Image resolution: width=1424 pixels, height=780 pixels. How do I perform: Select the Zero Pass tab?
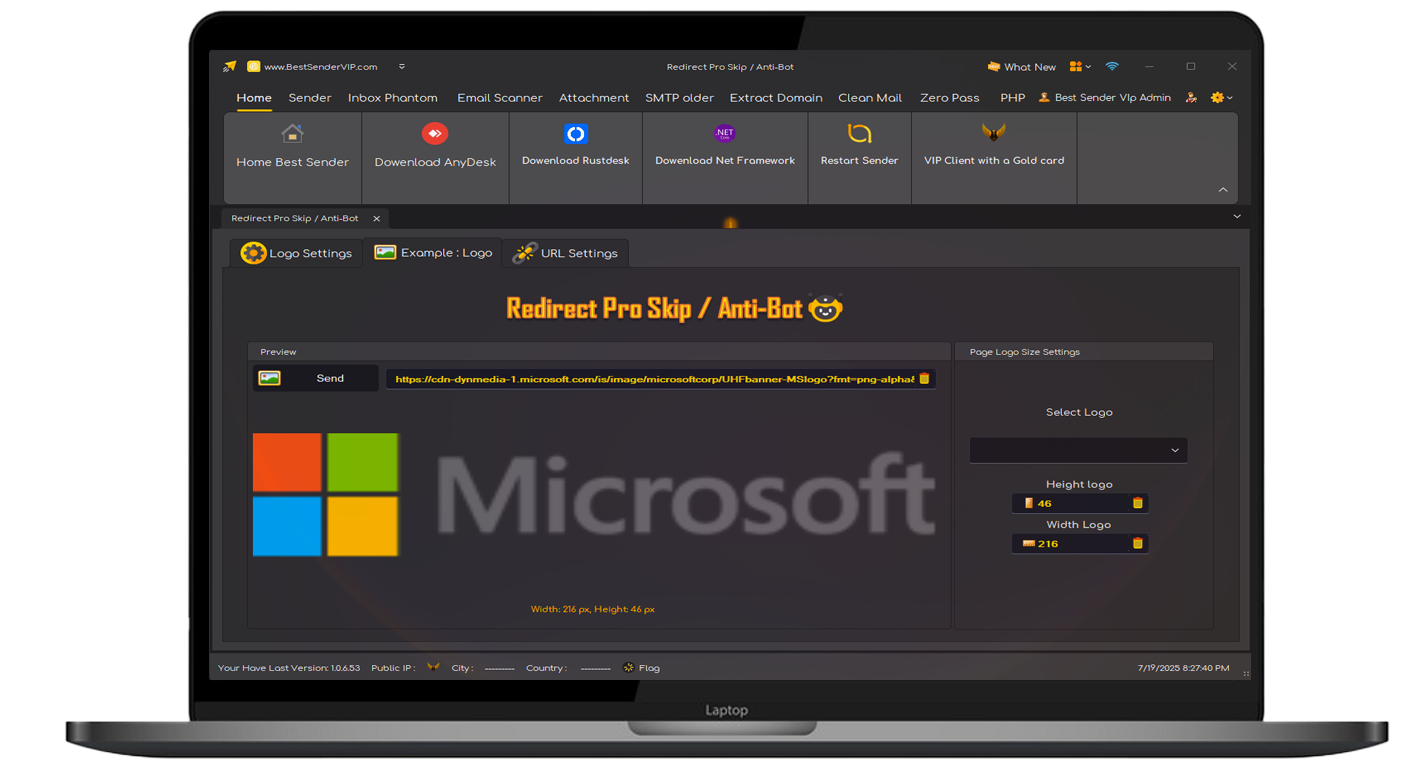950,98
